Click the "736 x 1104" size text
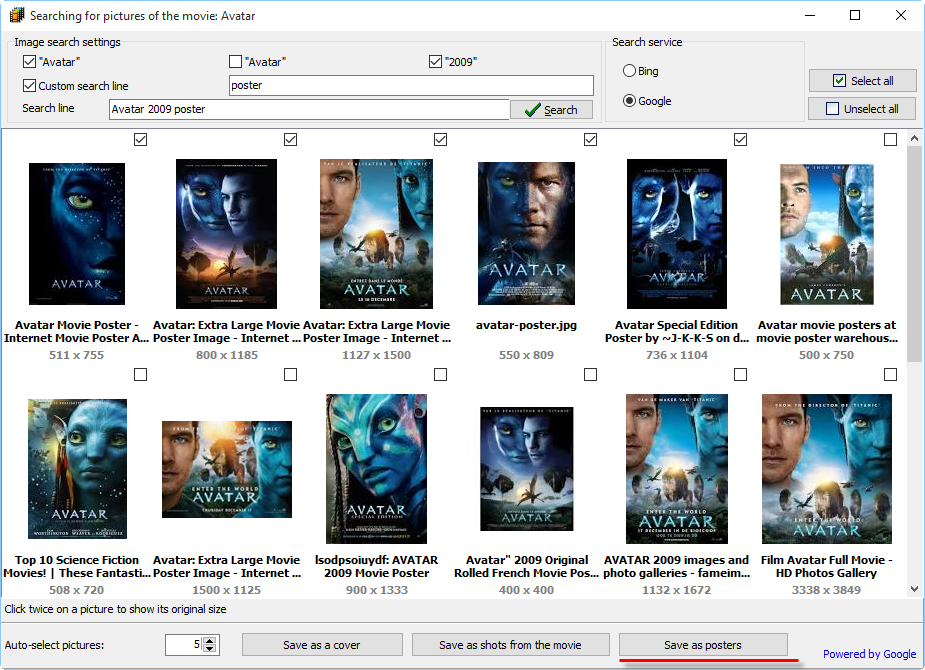This screenshot has width=925, height=670. coord(677,355)
